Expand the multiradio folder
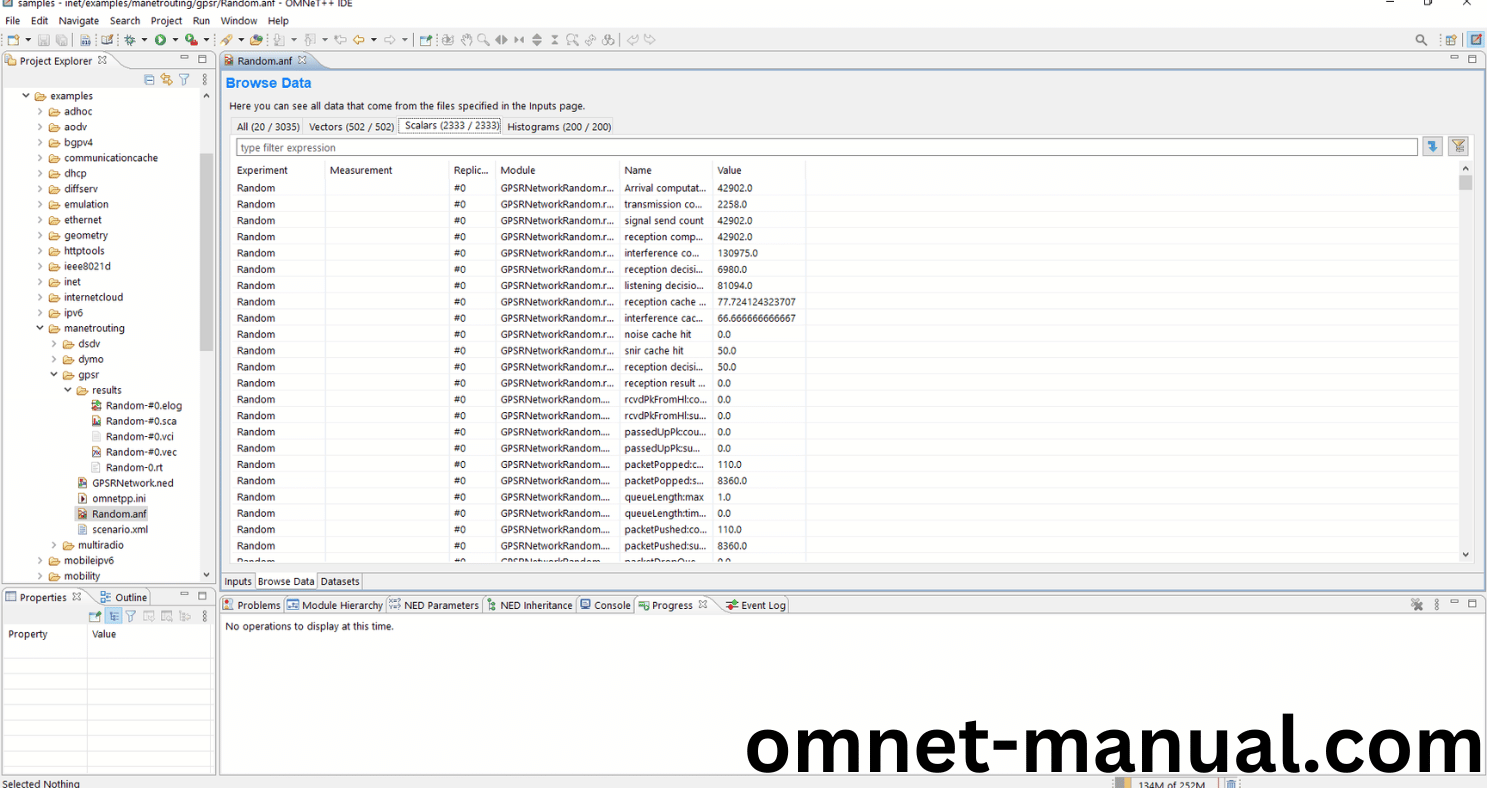This screenshot has height=788, width=1487. point(55,545)
